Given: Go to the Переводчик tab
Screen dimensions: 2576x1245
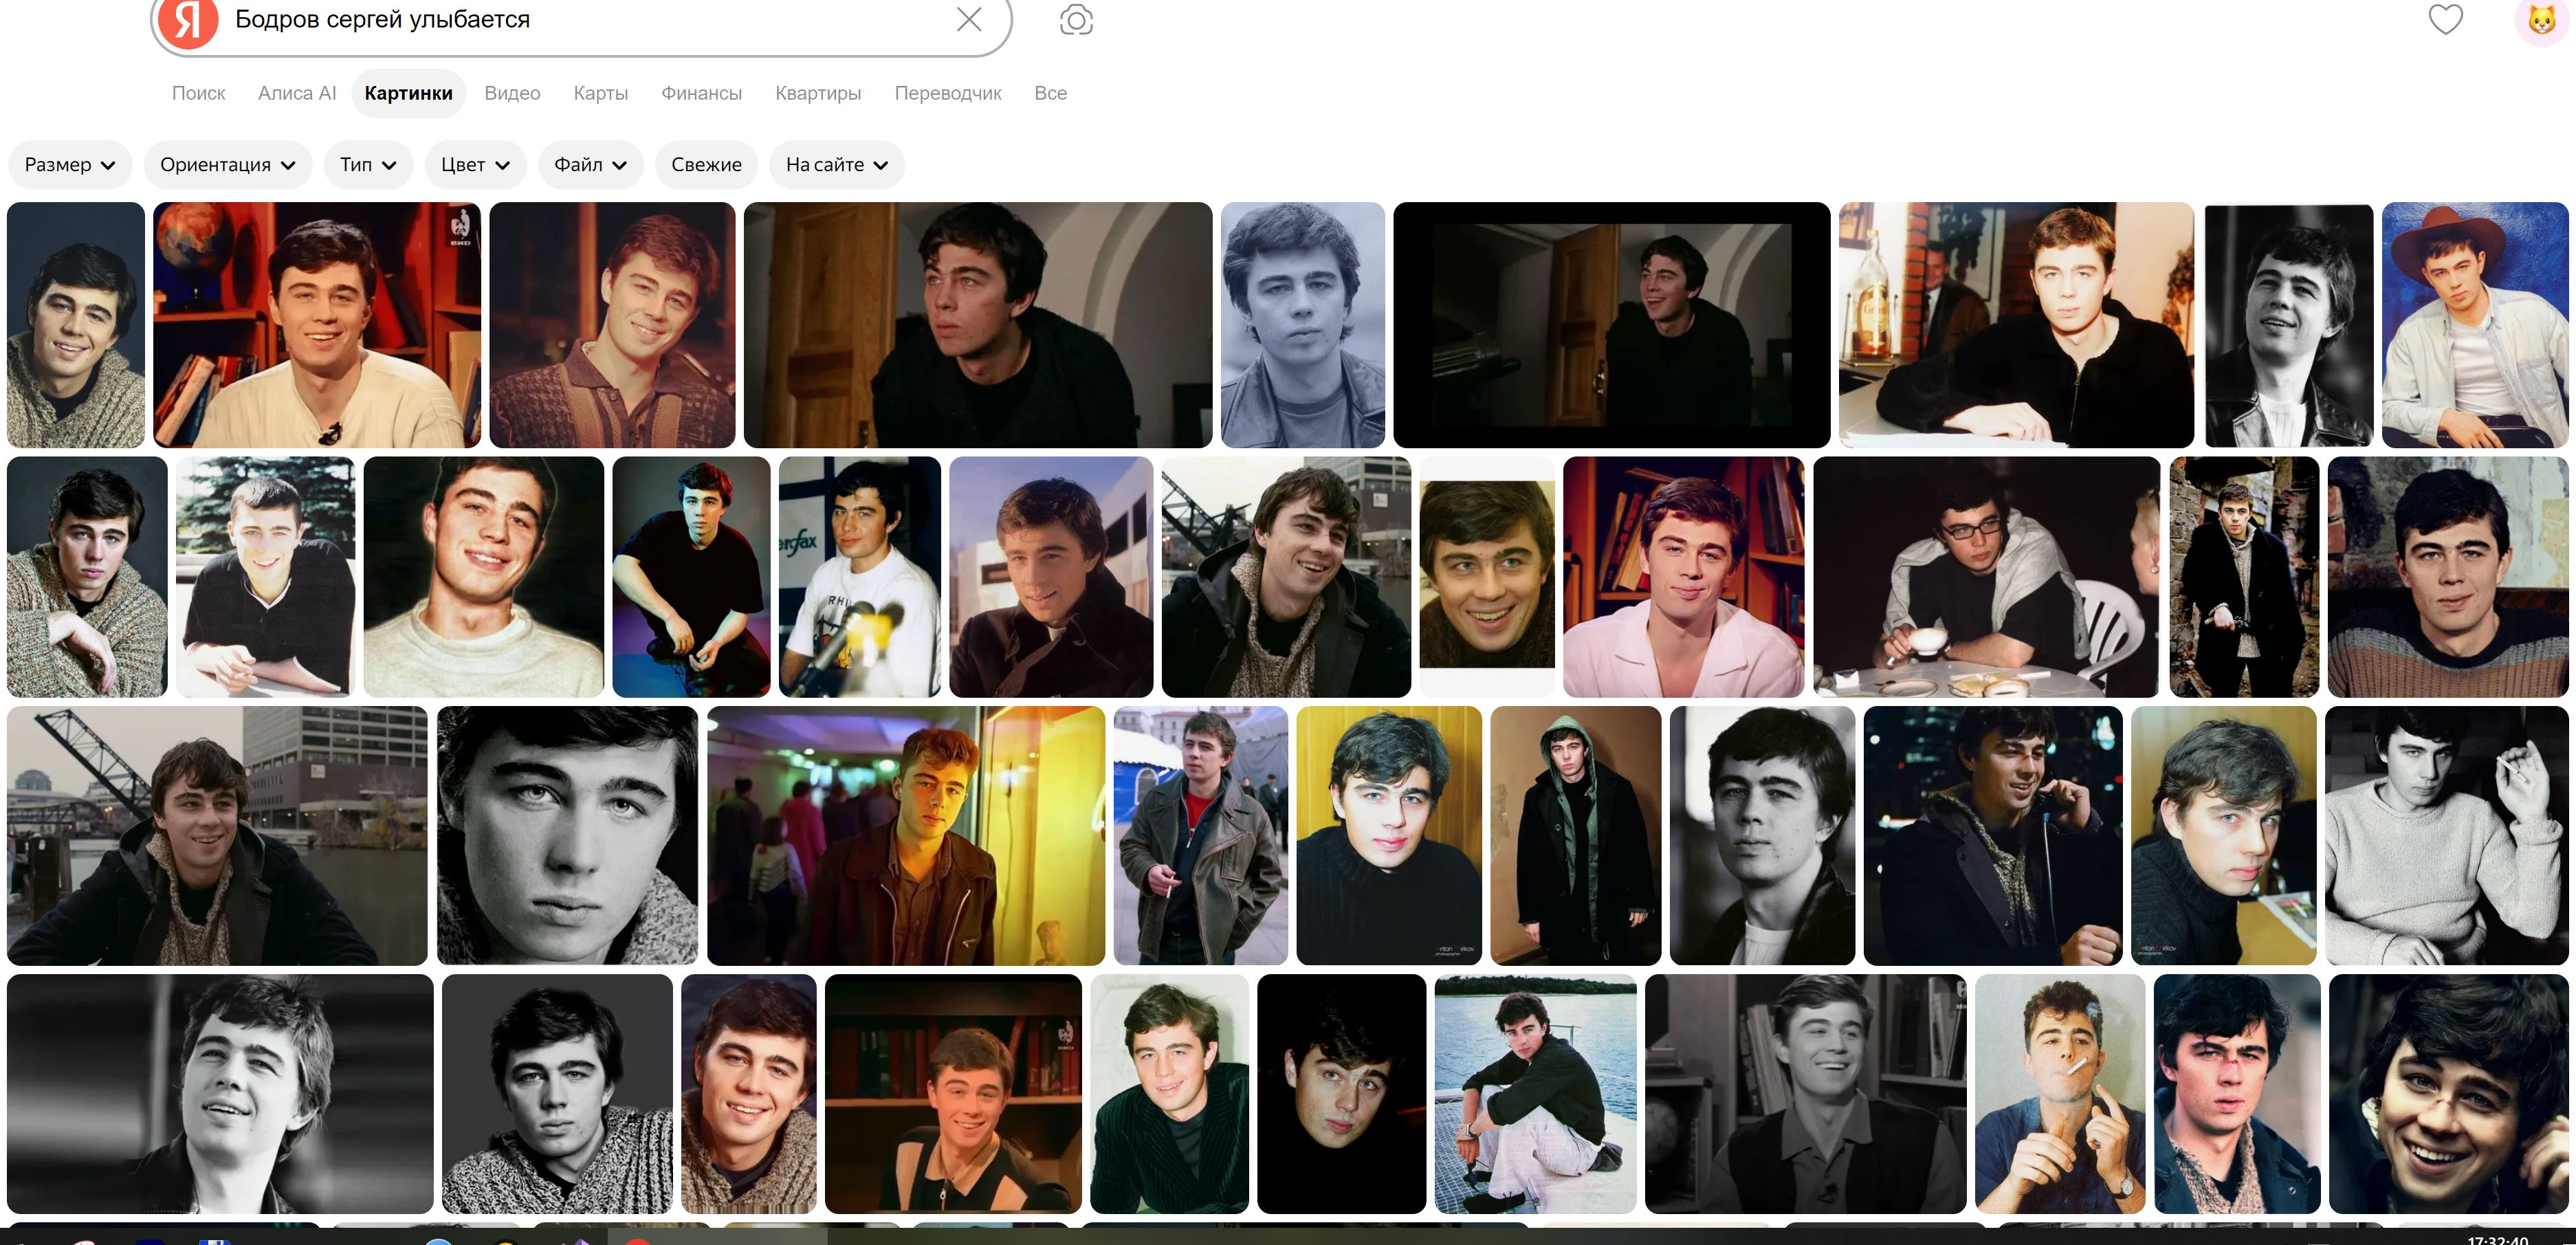Looking at the screenshot, I should (948, 93).
